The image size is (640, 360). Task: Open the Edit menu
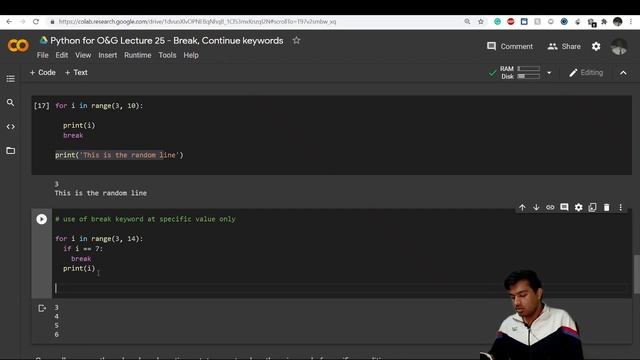tap(62, 55)
